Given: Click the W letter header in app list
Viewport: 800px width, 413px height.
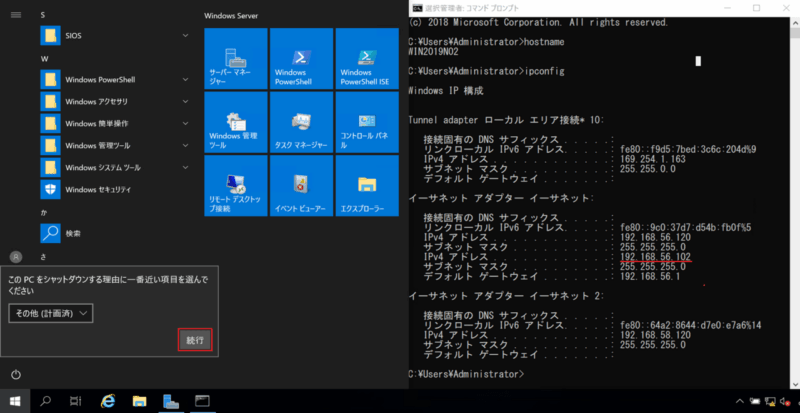Looking at the screenshot, I should click(44, 59).
